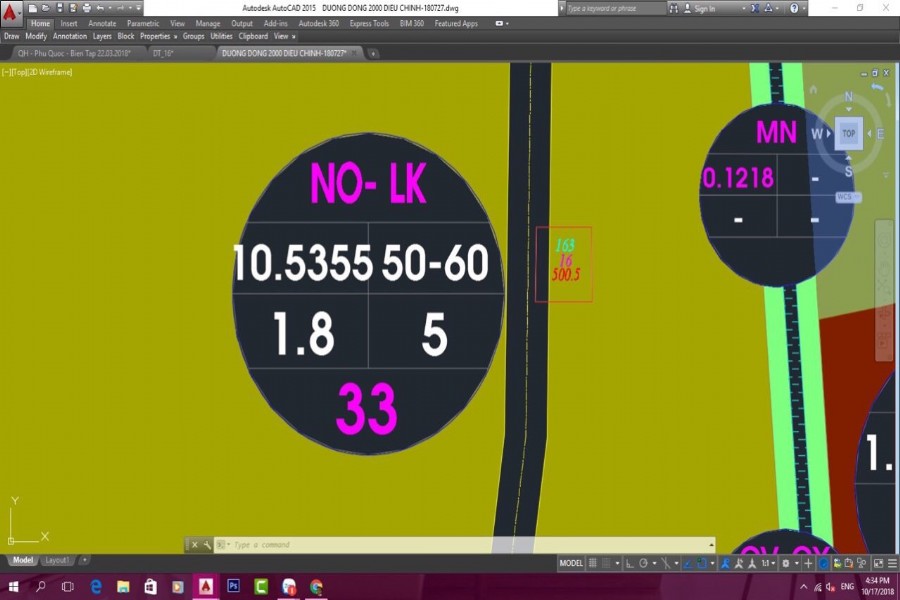
Task: Click the wrench icon in command line
Action: [206, 545]
